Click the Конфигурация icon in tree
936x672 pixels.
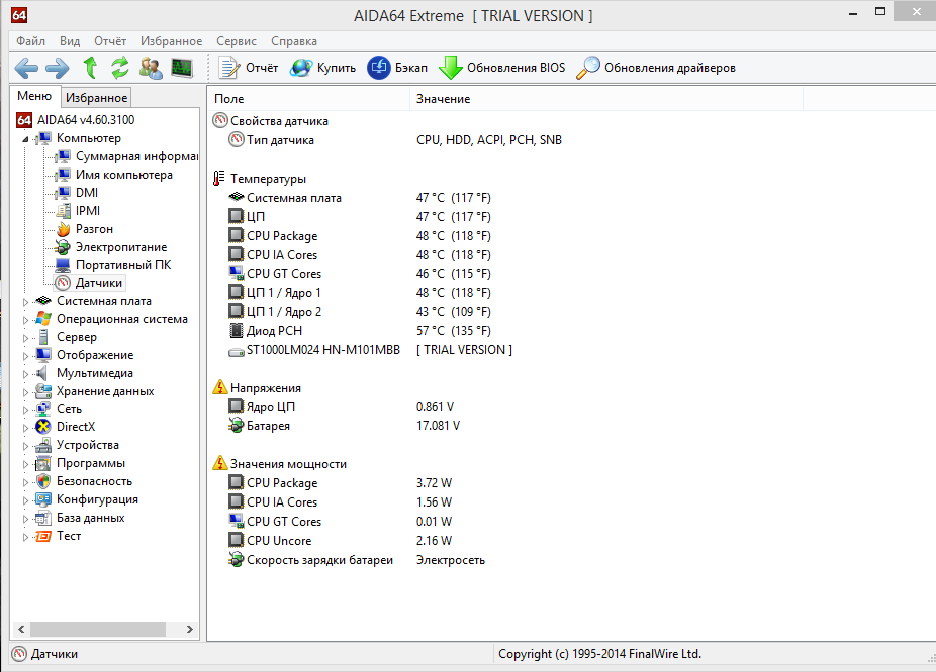(43, 500)
